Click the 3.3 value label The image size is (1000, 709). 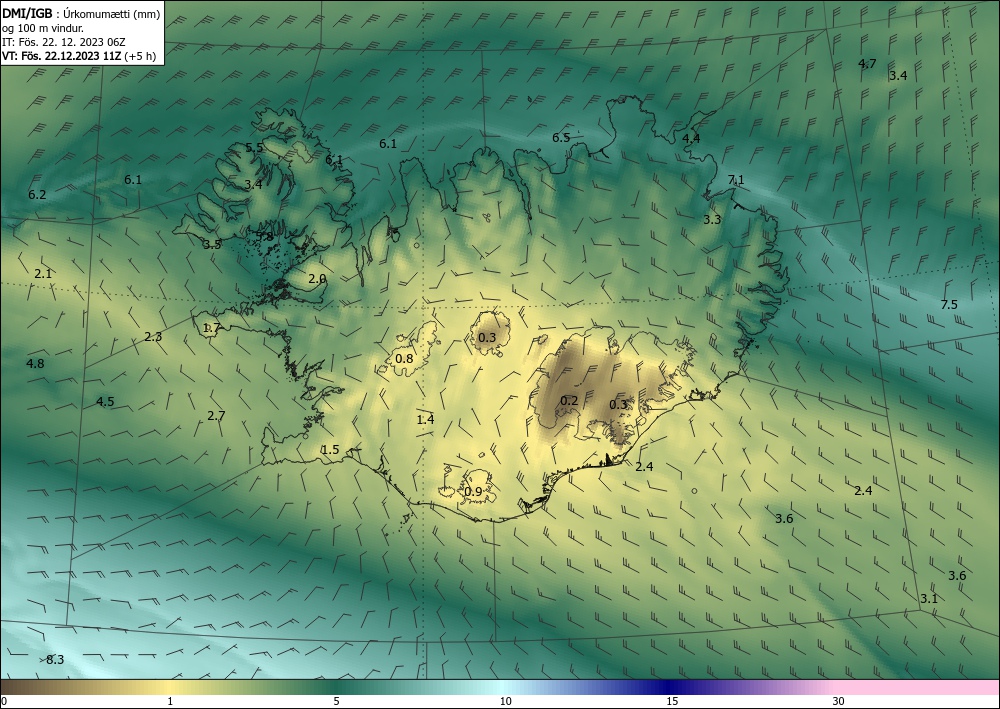[712, 220]
